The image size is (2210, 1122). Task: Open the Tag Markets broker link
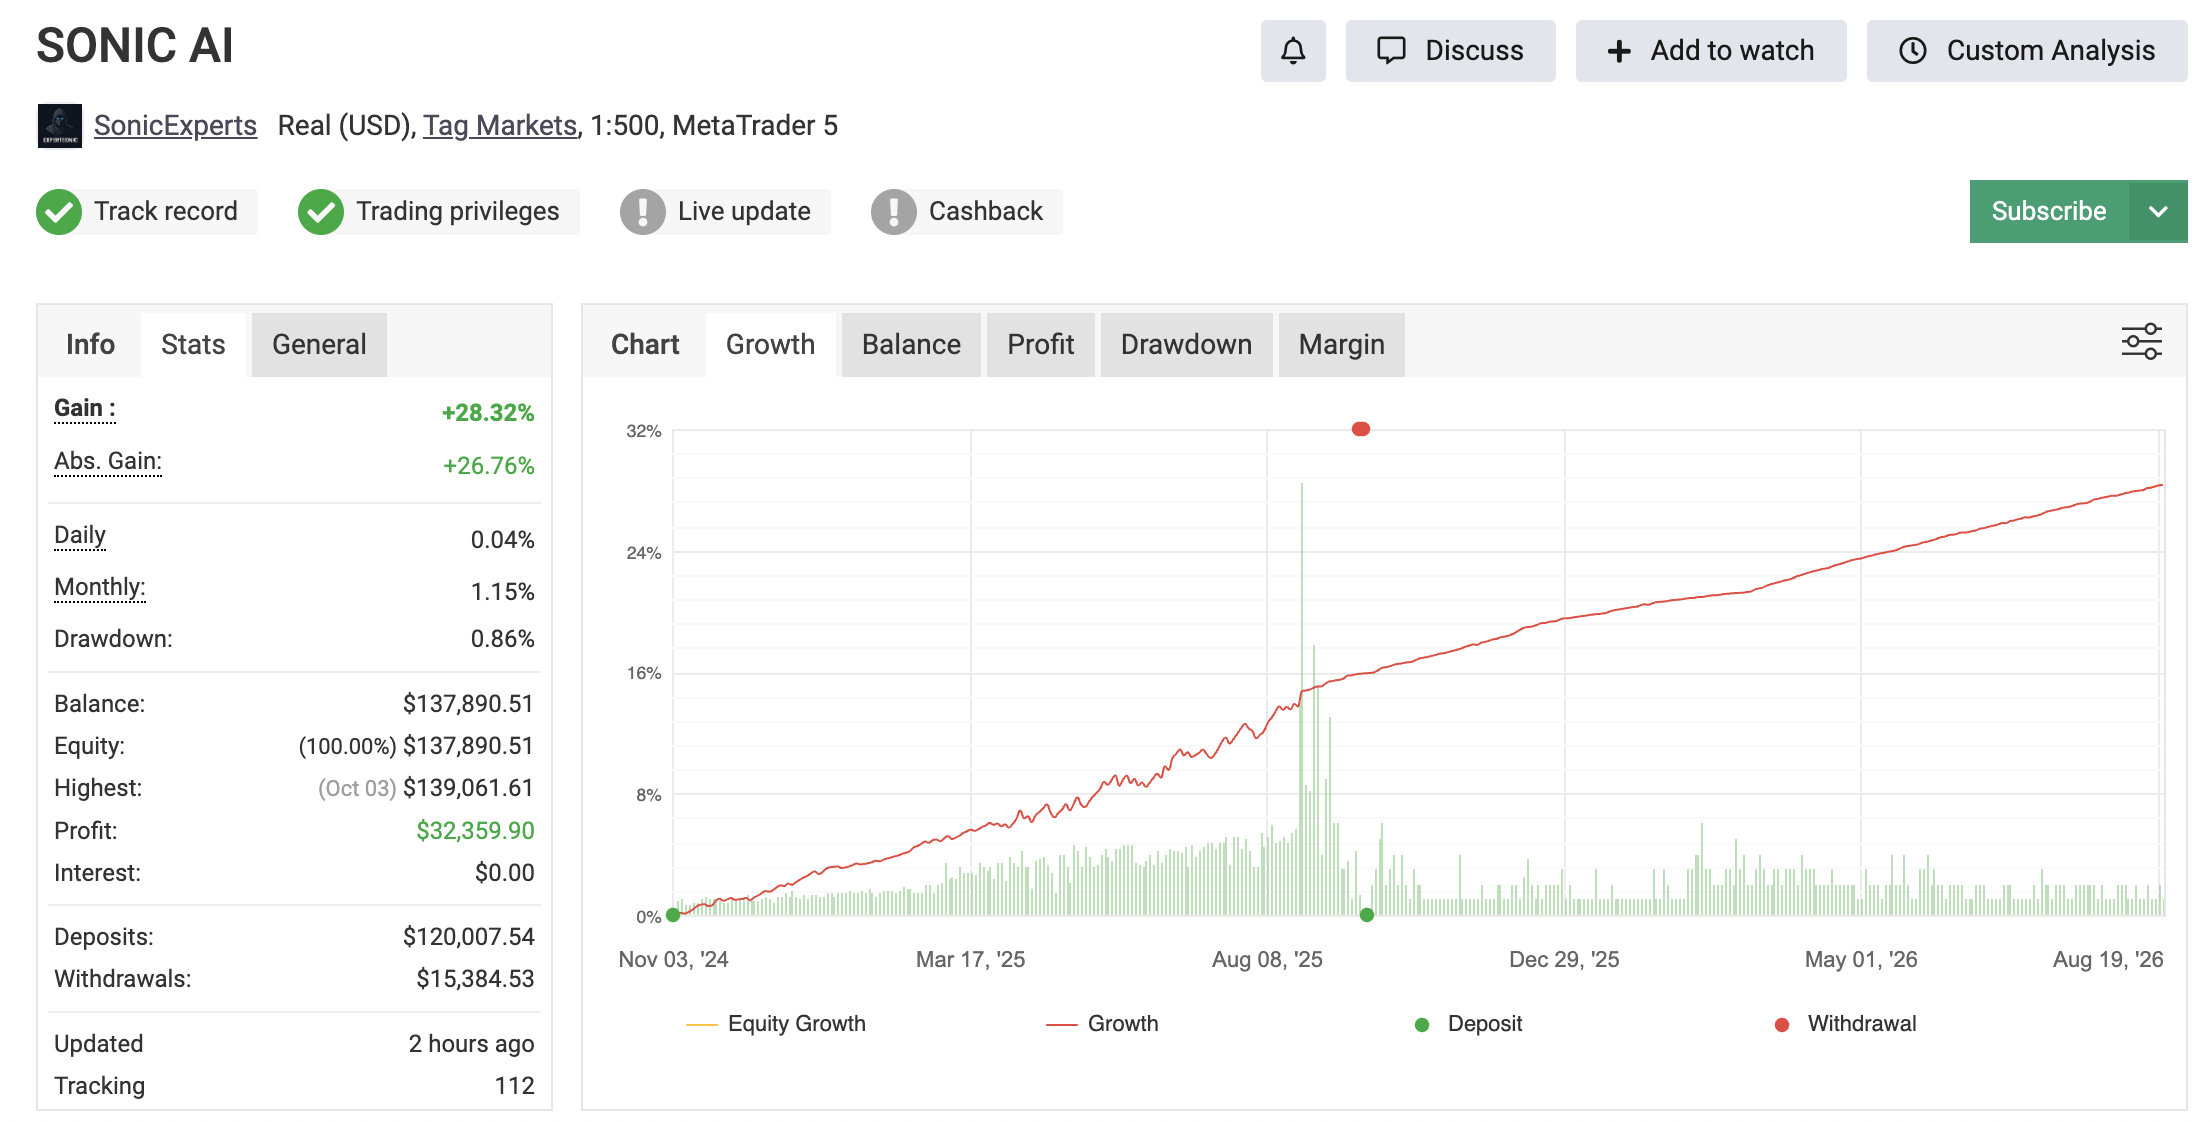pos(500,126)
